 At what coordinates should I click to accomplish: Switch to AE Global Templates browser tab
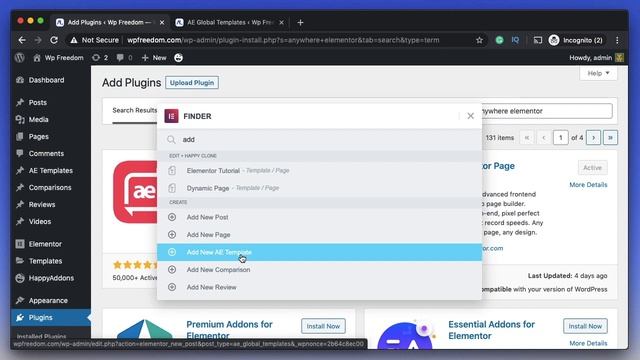pos(230,22)
